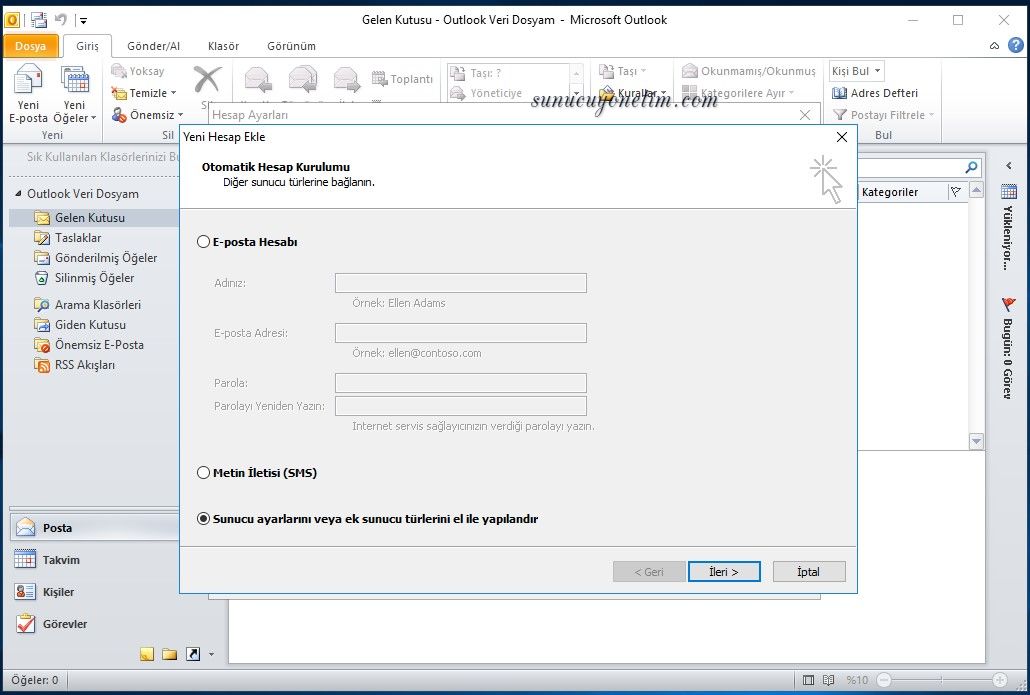Viewport: 1030px width, 695px height.
Task: Open the quick access toolbar customize arrow
Action: click(83, 20)
